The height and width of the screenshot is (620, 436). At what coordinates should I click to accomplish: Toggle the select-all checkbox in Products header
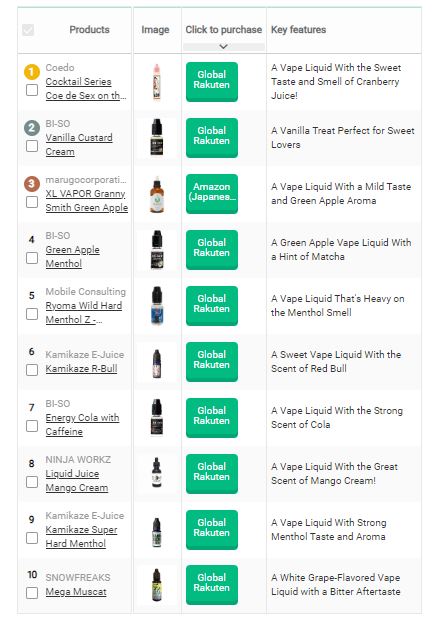28,30
